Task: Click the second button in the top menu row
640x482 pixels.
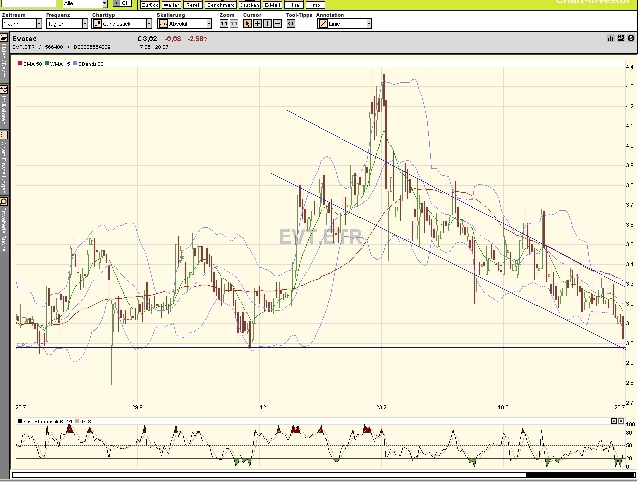Action: [x=171, y=5]
